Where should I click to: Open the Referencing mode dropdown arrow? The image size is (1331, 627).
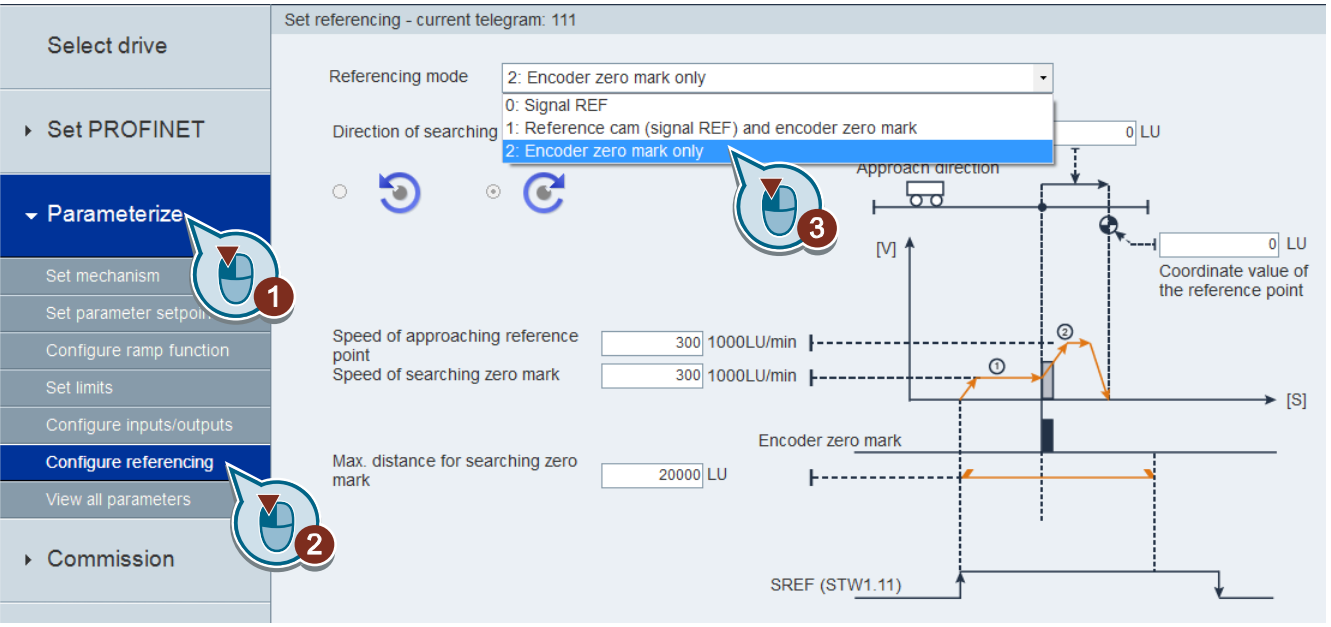1043,78
